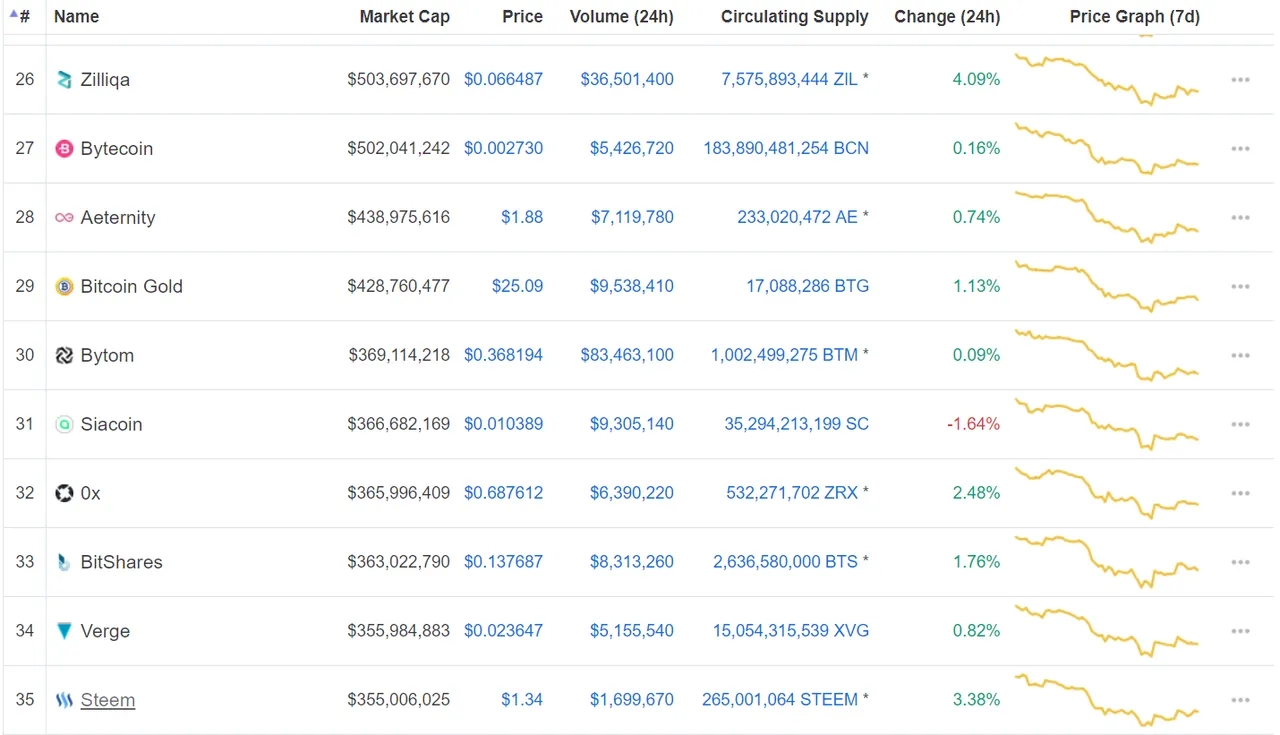Click Bitcoin Gold price $25.09
The image size is (1280, 735).
click(x=518, y=286)
